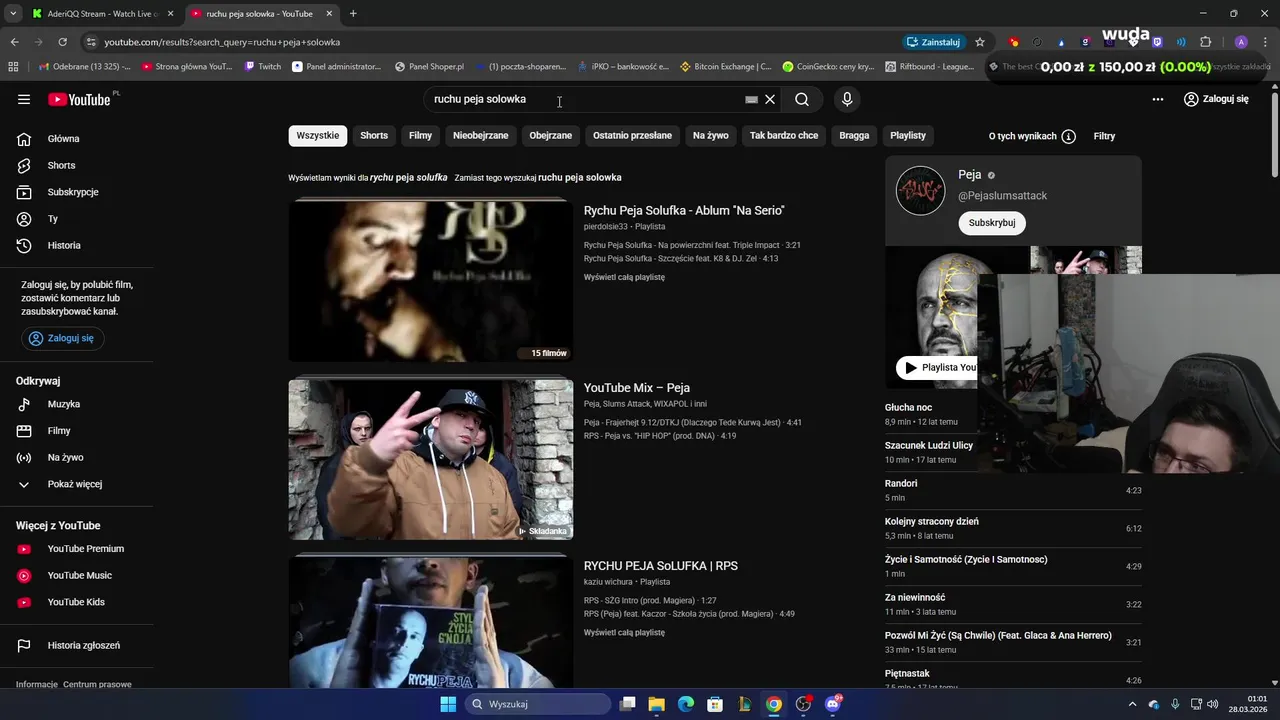Open on-screen keyboard icon in search box
Screen dimensions: 1280x720
[751, 99]
